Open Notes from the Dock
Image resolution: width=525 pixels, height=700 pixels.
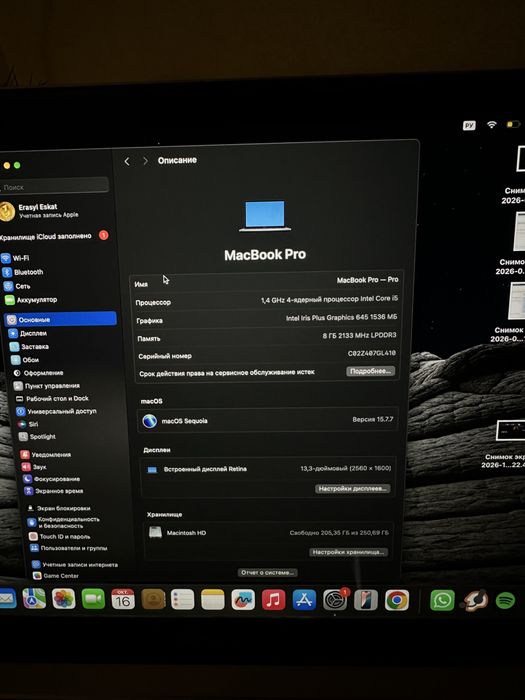(212, 600)
